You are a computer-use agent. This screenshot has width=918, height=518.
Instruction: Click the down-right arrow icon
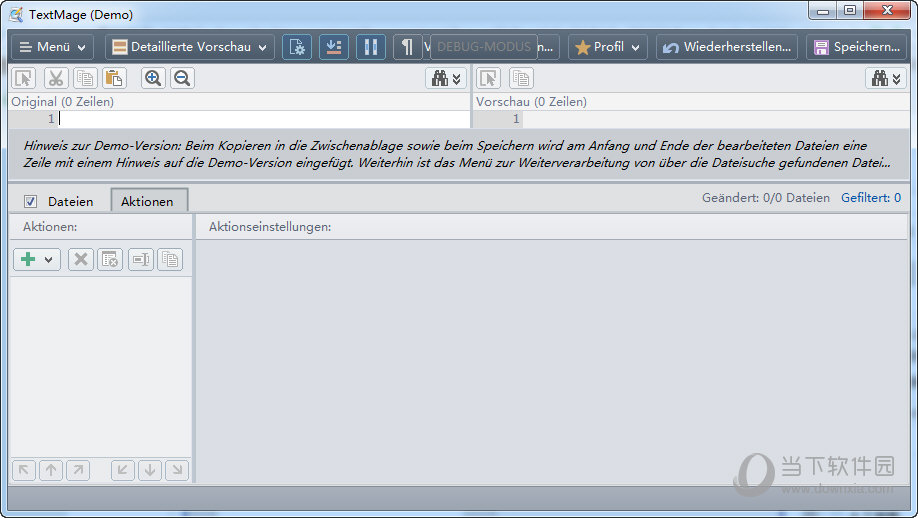click(177, 469)
